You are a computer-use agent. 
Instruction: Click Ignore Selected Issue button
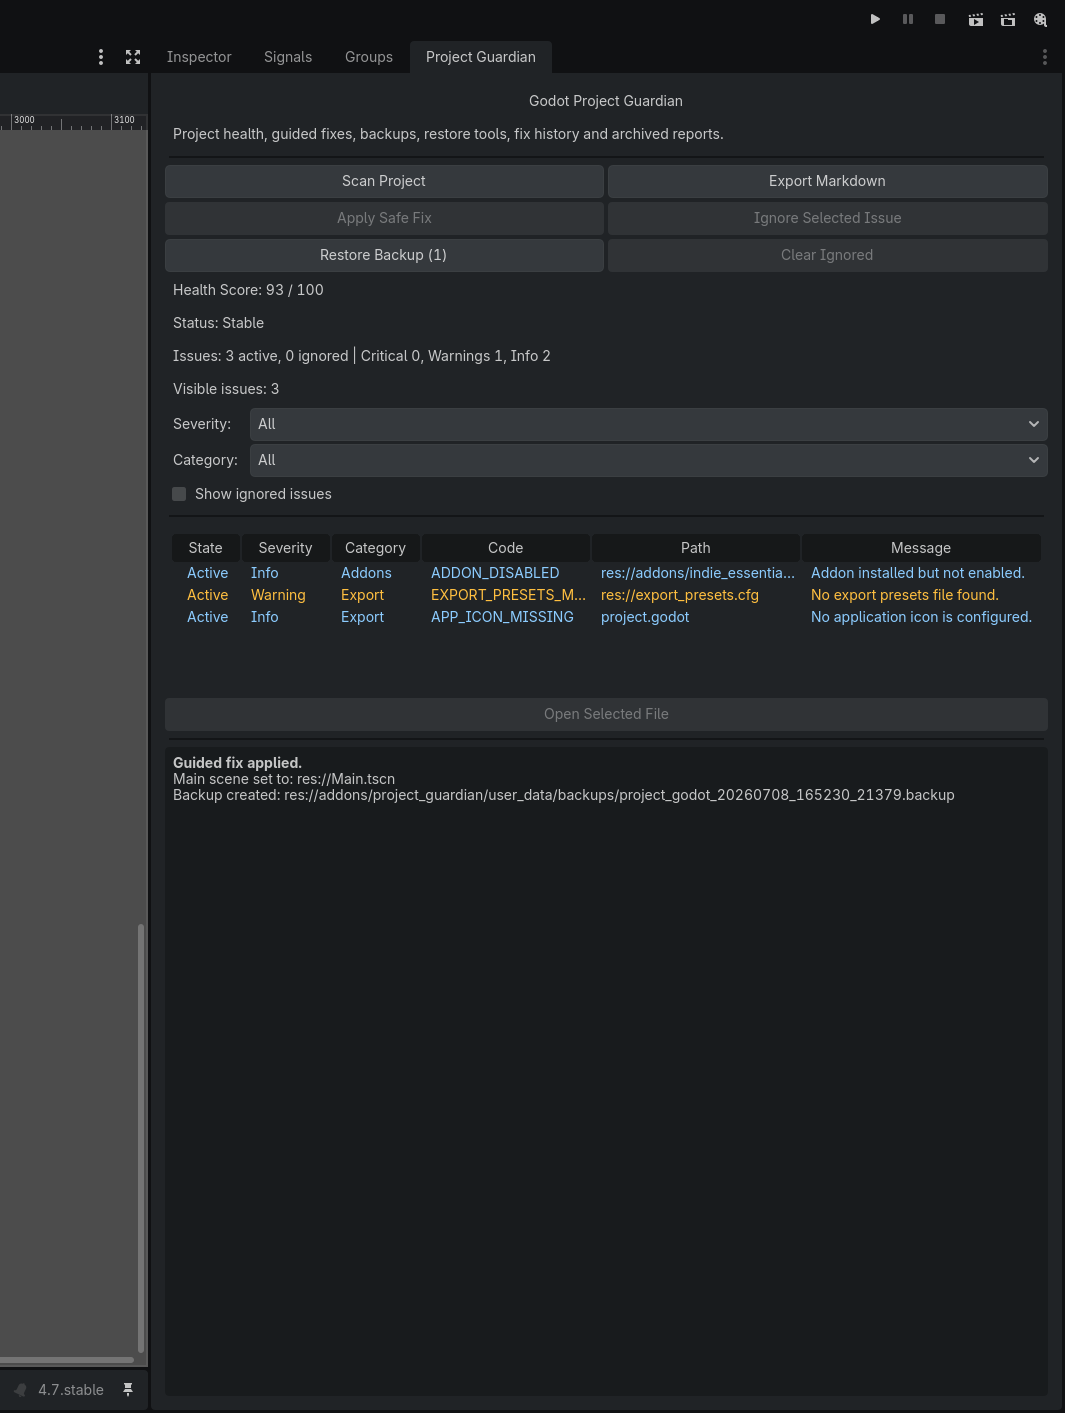pos(827,218)
